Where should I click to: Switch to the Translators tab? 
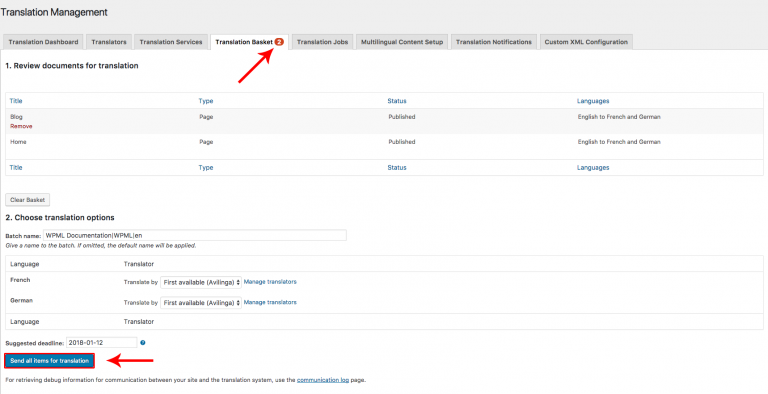109,42
